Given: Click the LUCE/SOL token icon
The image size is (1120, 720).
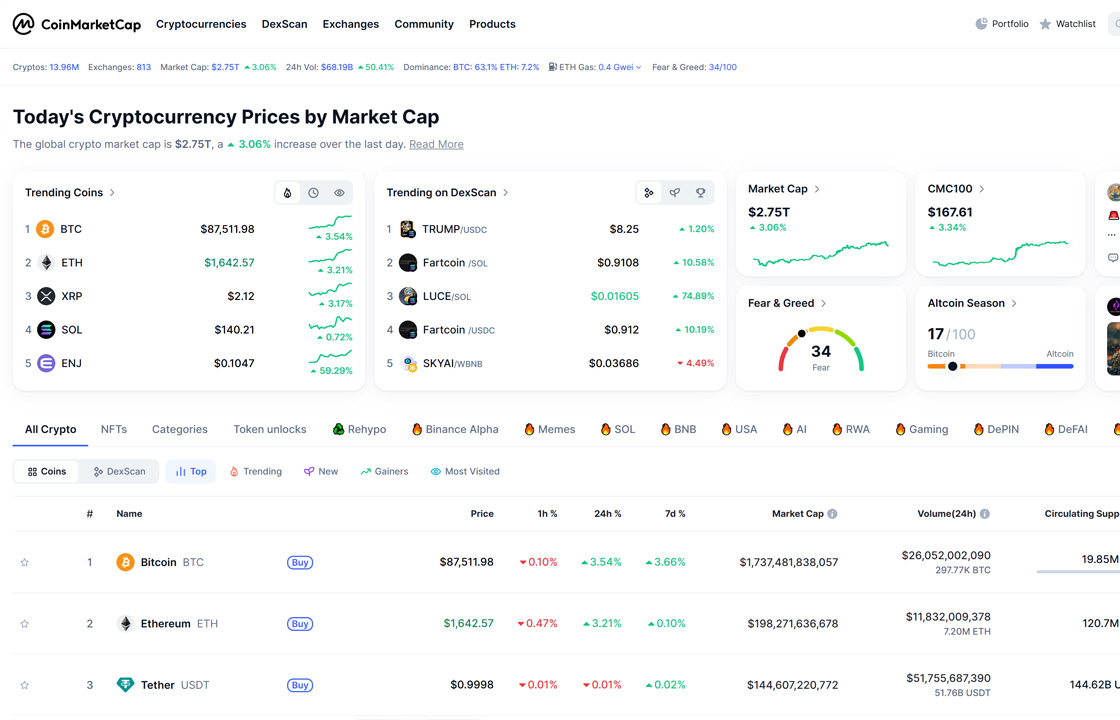Looking at the screenshot, I should pos(408,296).
